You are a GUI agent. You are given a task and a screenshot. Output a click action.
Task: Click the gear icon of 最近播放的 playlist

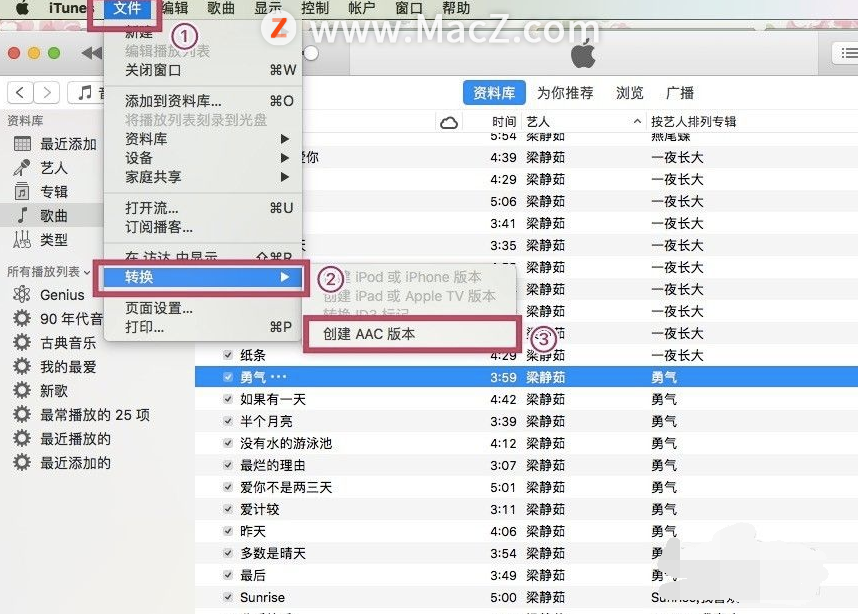coord(22,438)
